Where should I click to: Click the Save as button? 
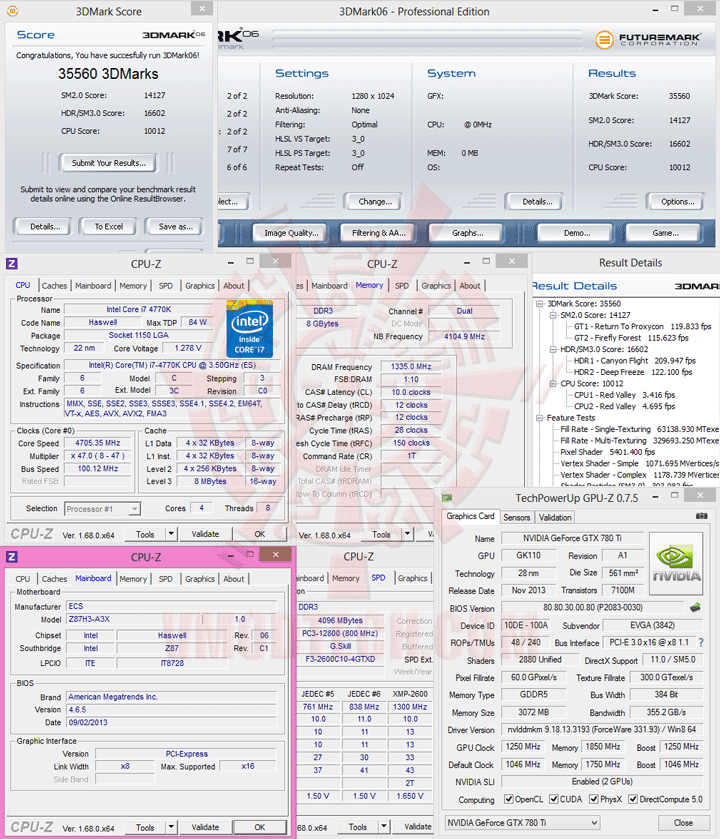175,226
